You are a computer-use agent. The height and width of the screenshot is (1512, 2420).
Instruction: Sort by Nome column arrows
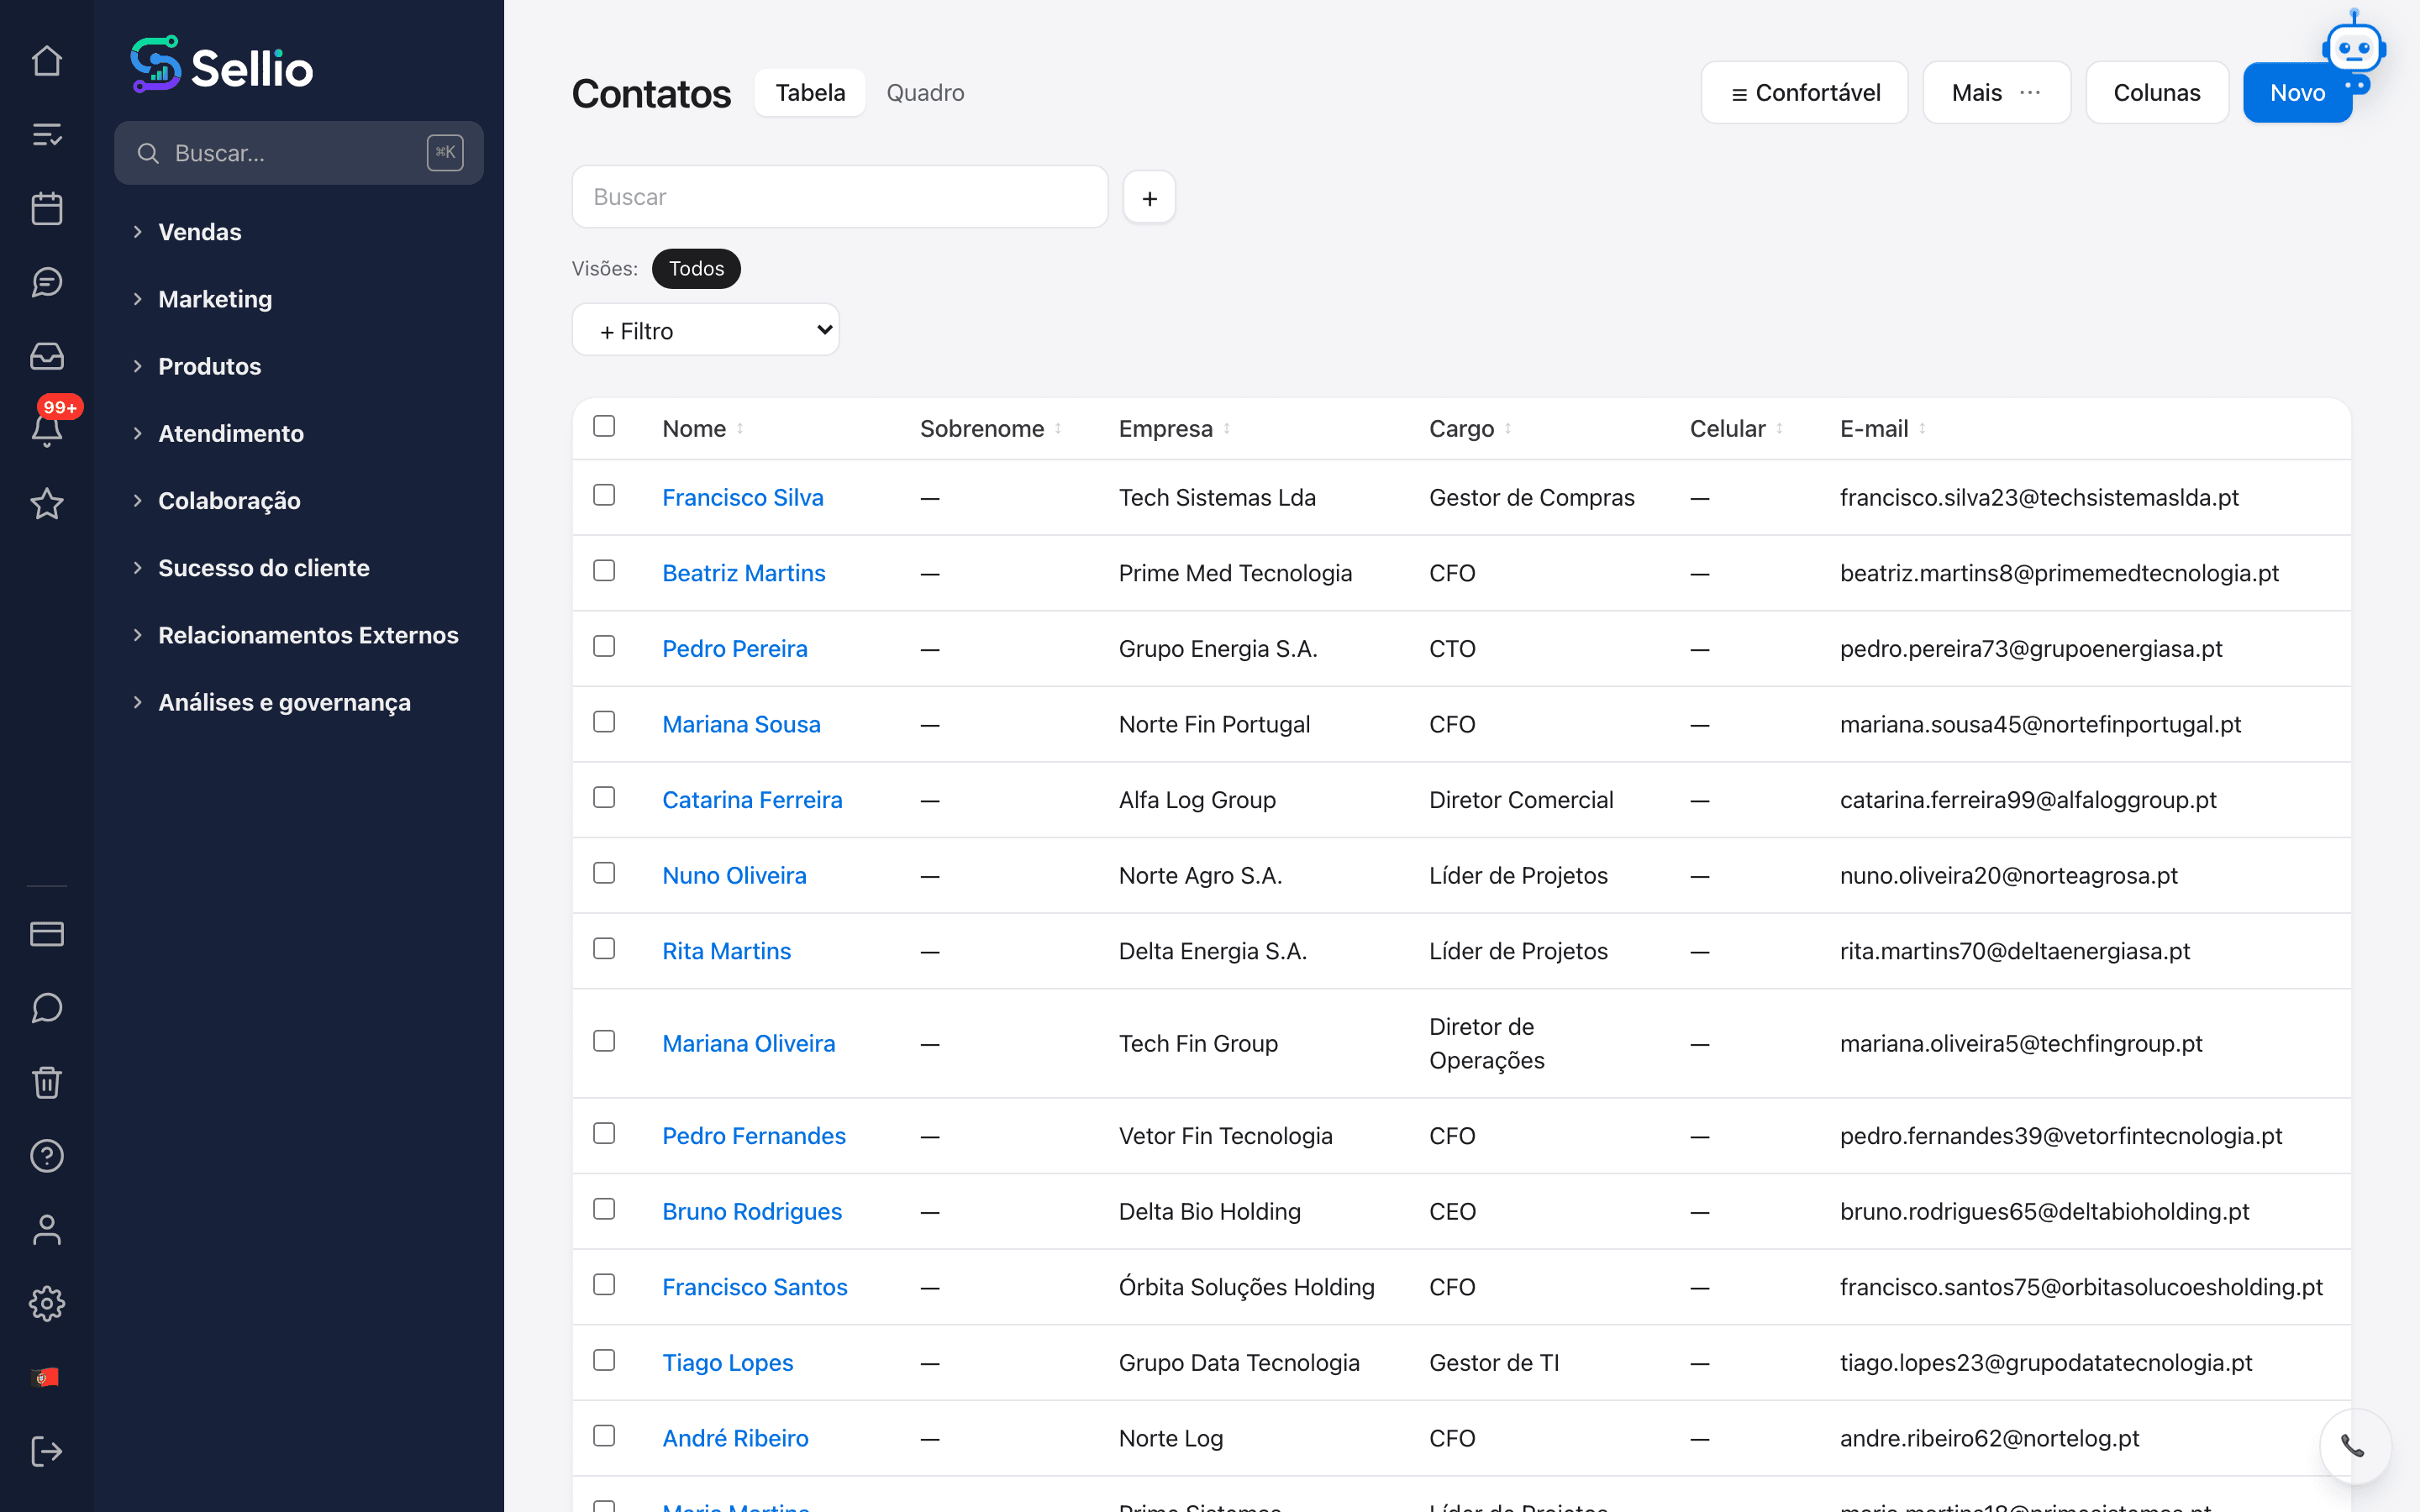[740, 429]
